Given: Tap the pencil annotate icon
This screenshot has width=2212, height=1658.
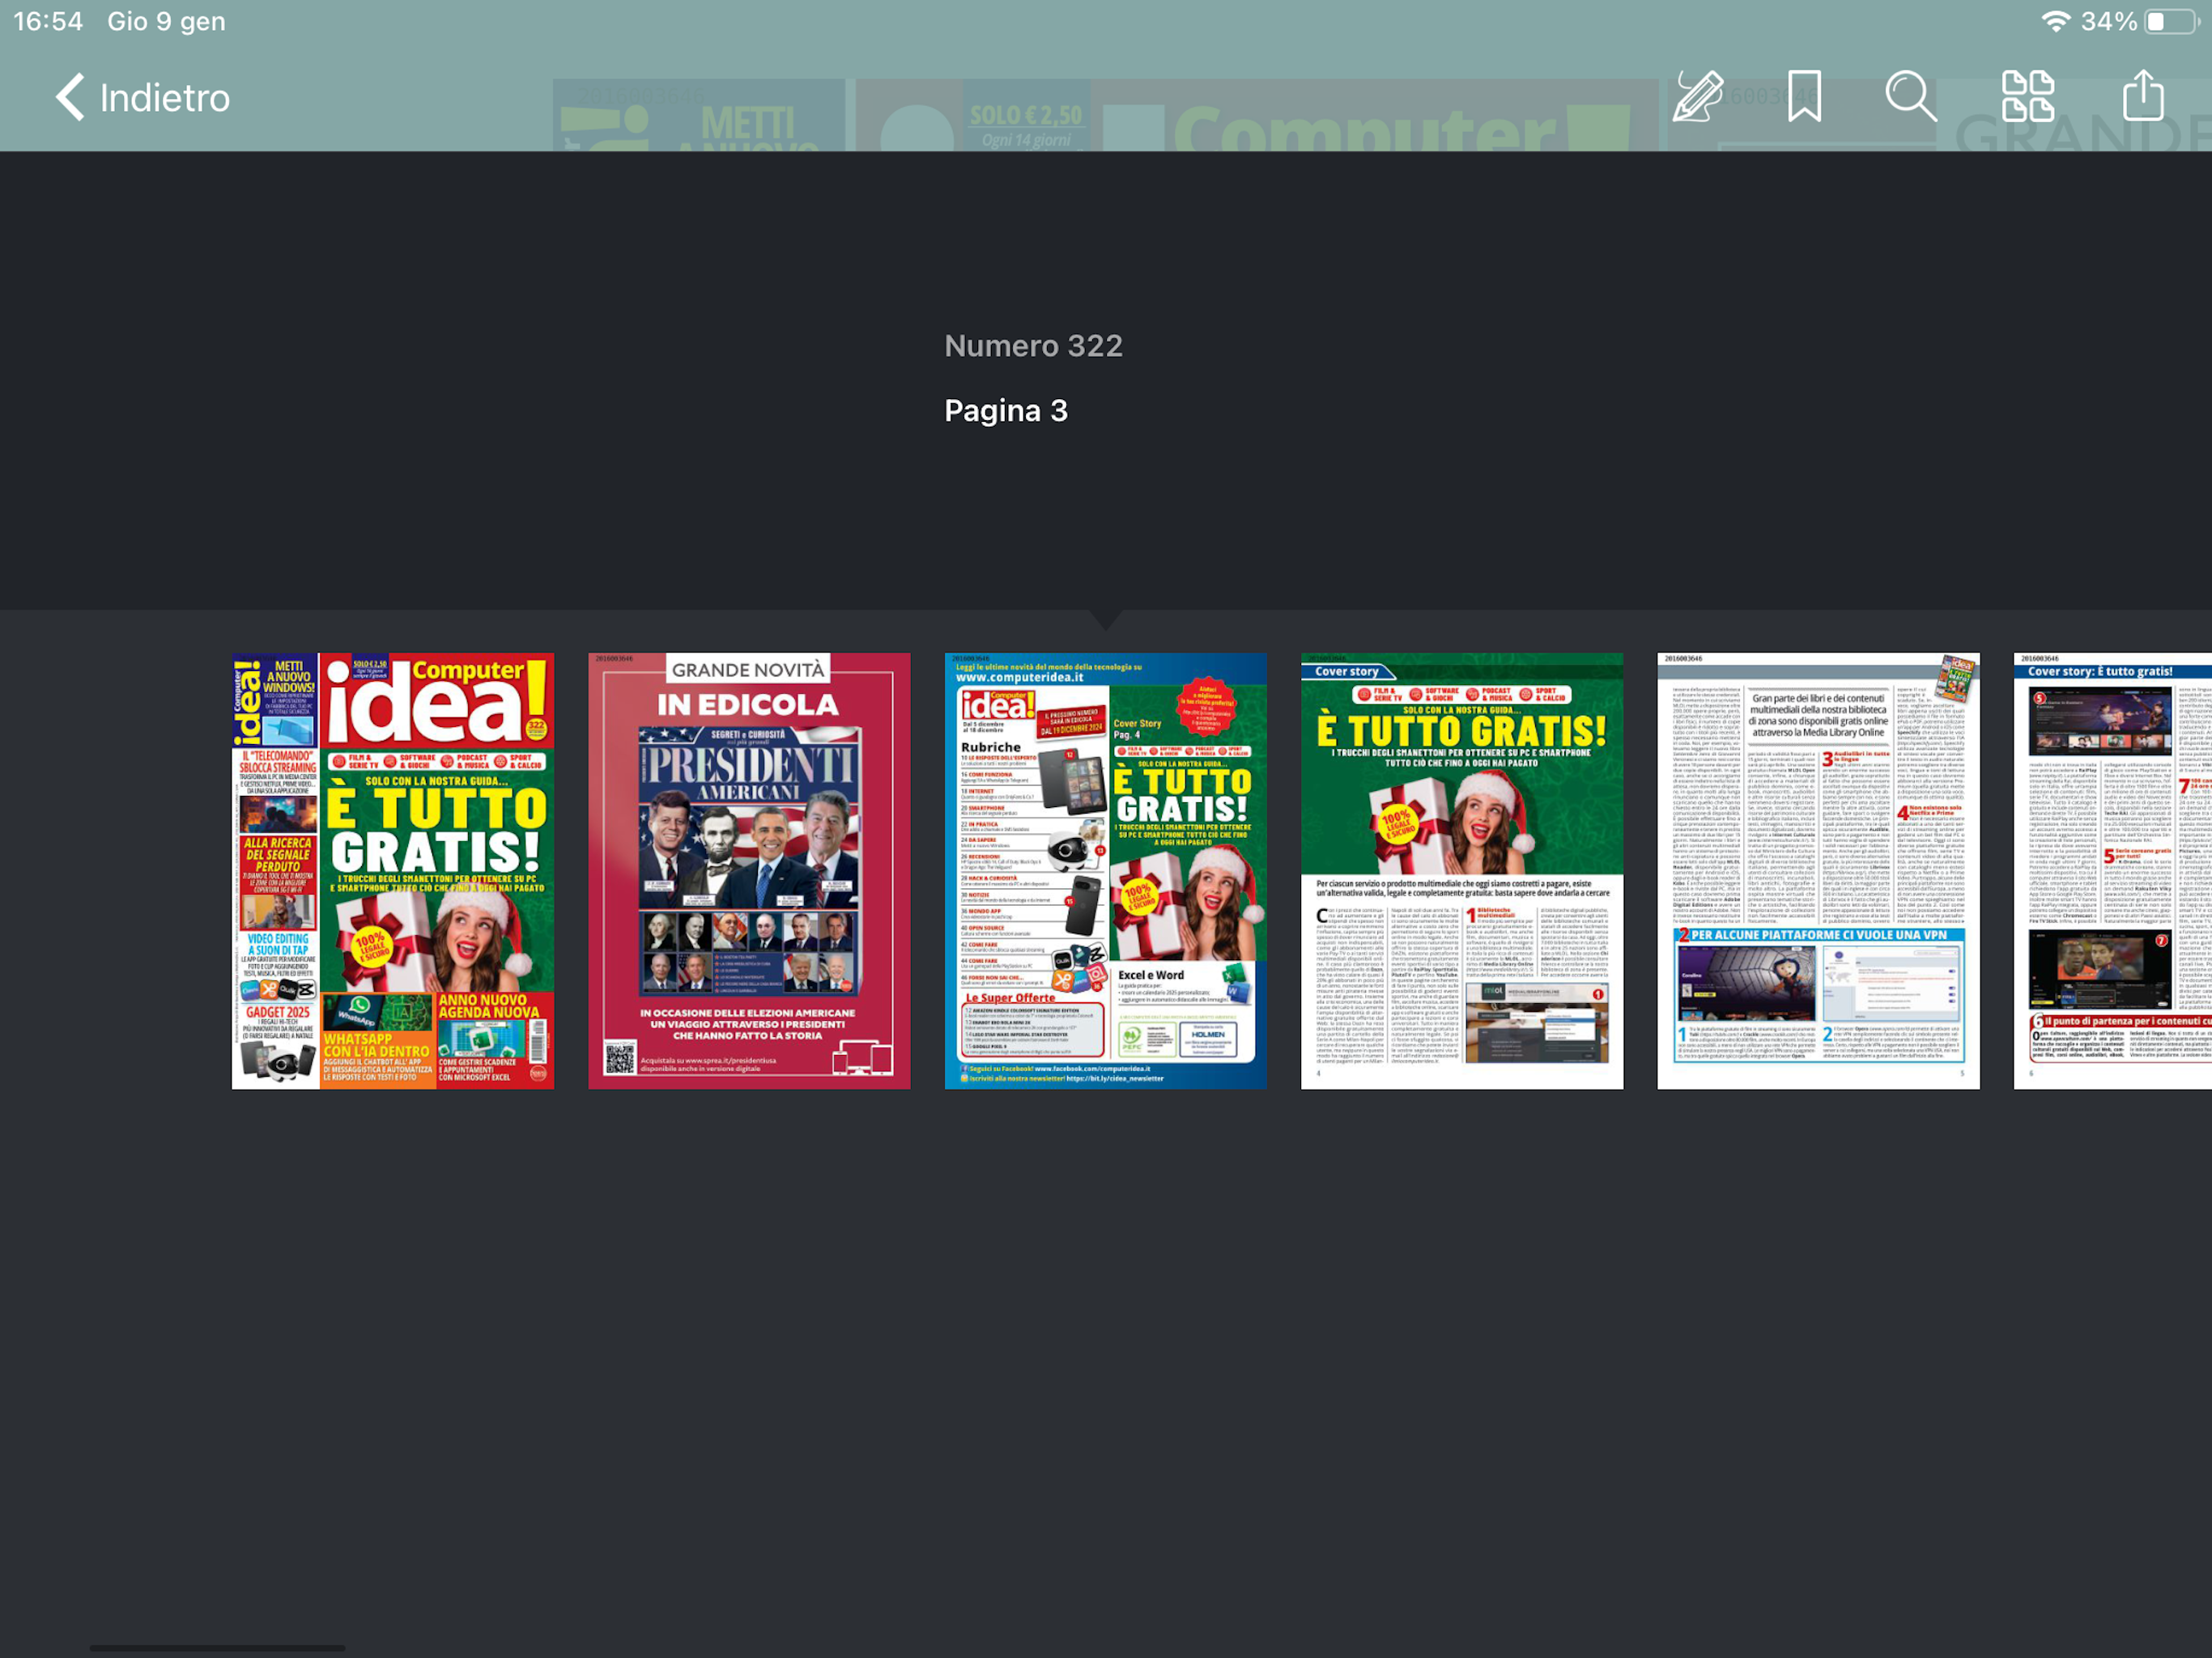Looking at the screenshot, I should (1697, 97).
